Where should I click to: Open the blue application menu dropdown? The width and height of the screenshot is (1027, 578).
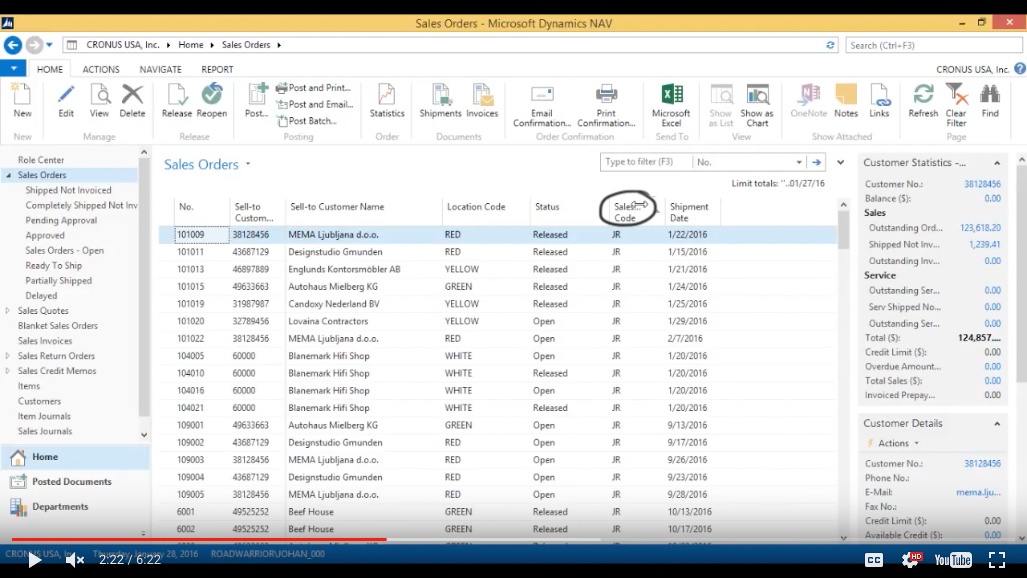click(x=13, y=68)
